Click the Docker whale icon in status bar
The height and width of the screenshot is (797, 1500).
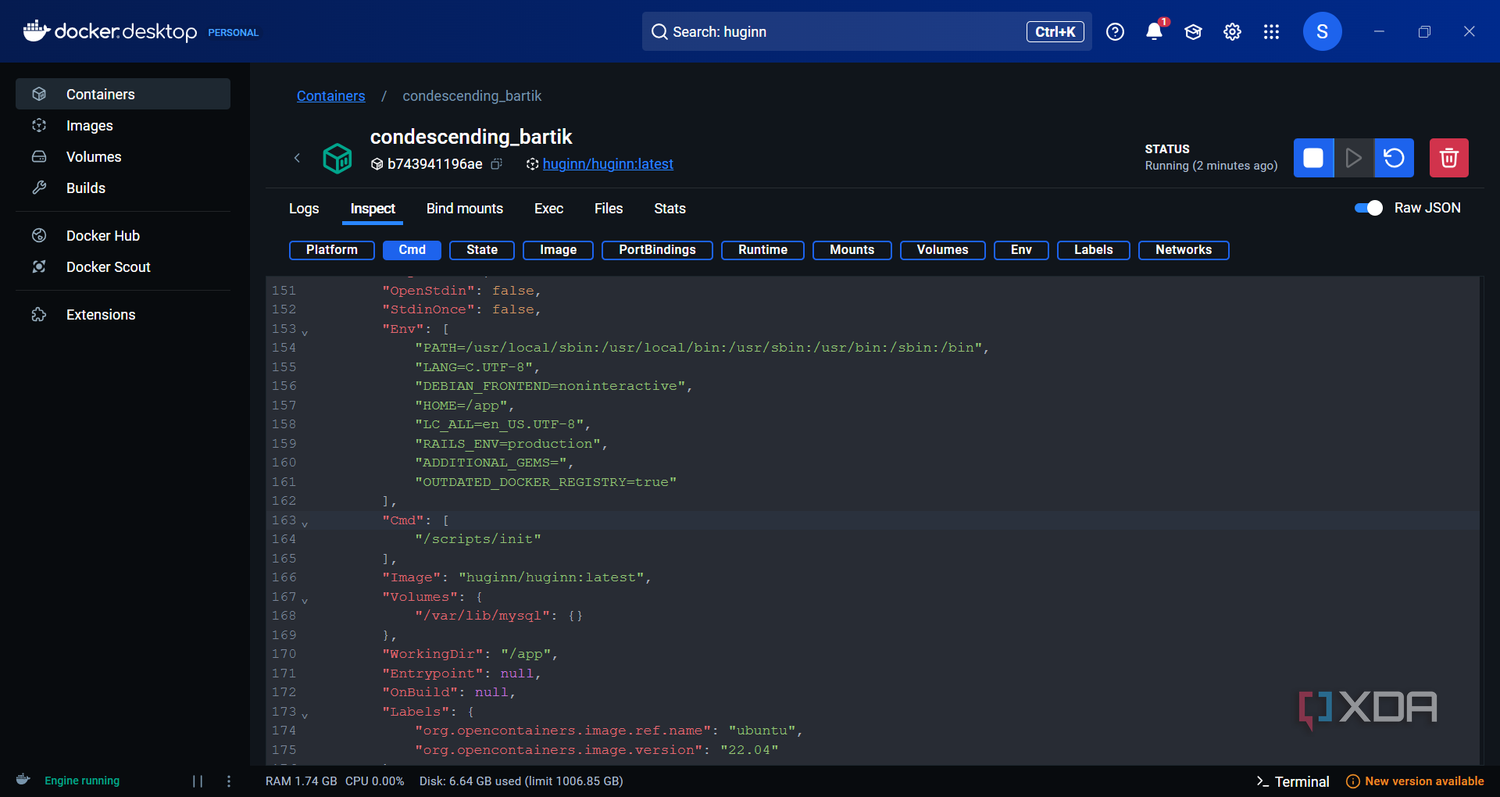[x=23, y=780]
